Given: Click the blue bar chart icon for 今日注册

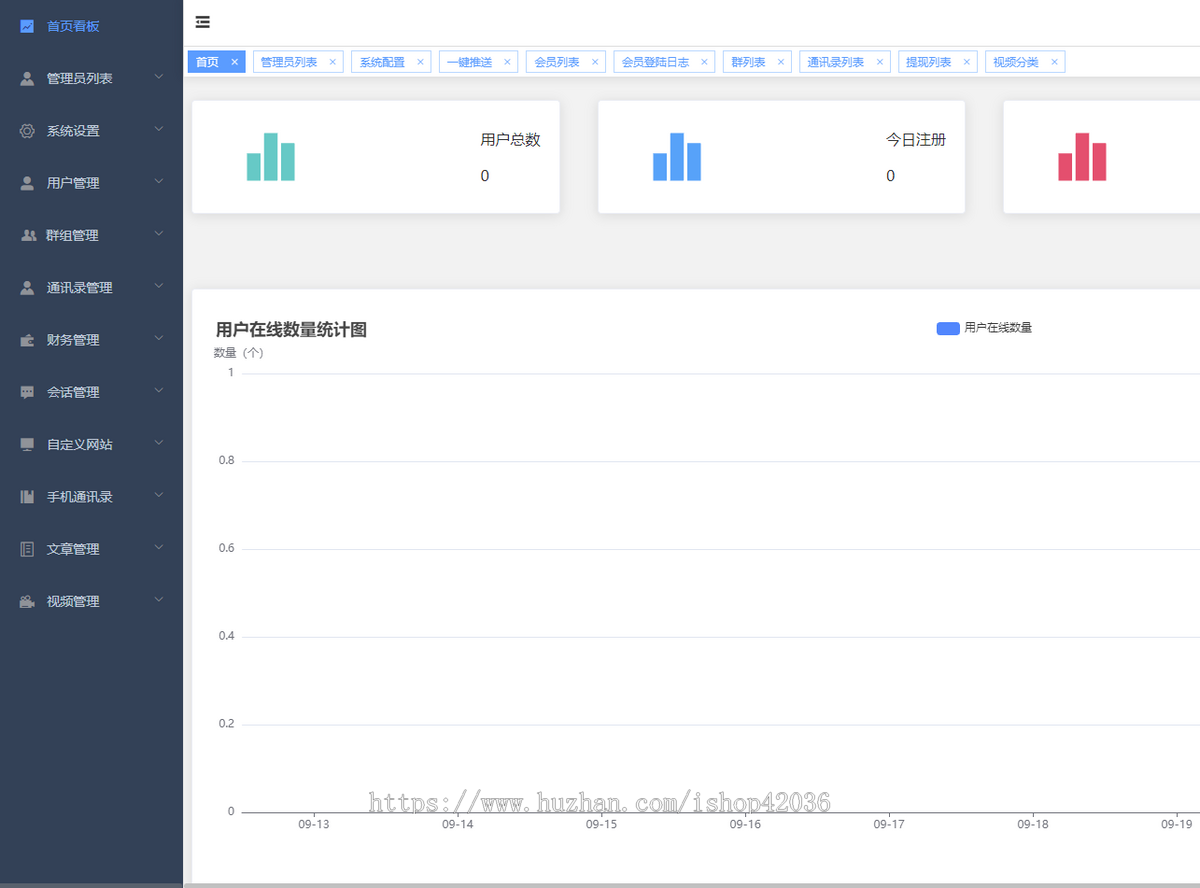Looking at the screenshot, I should click(677, 157).
